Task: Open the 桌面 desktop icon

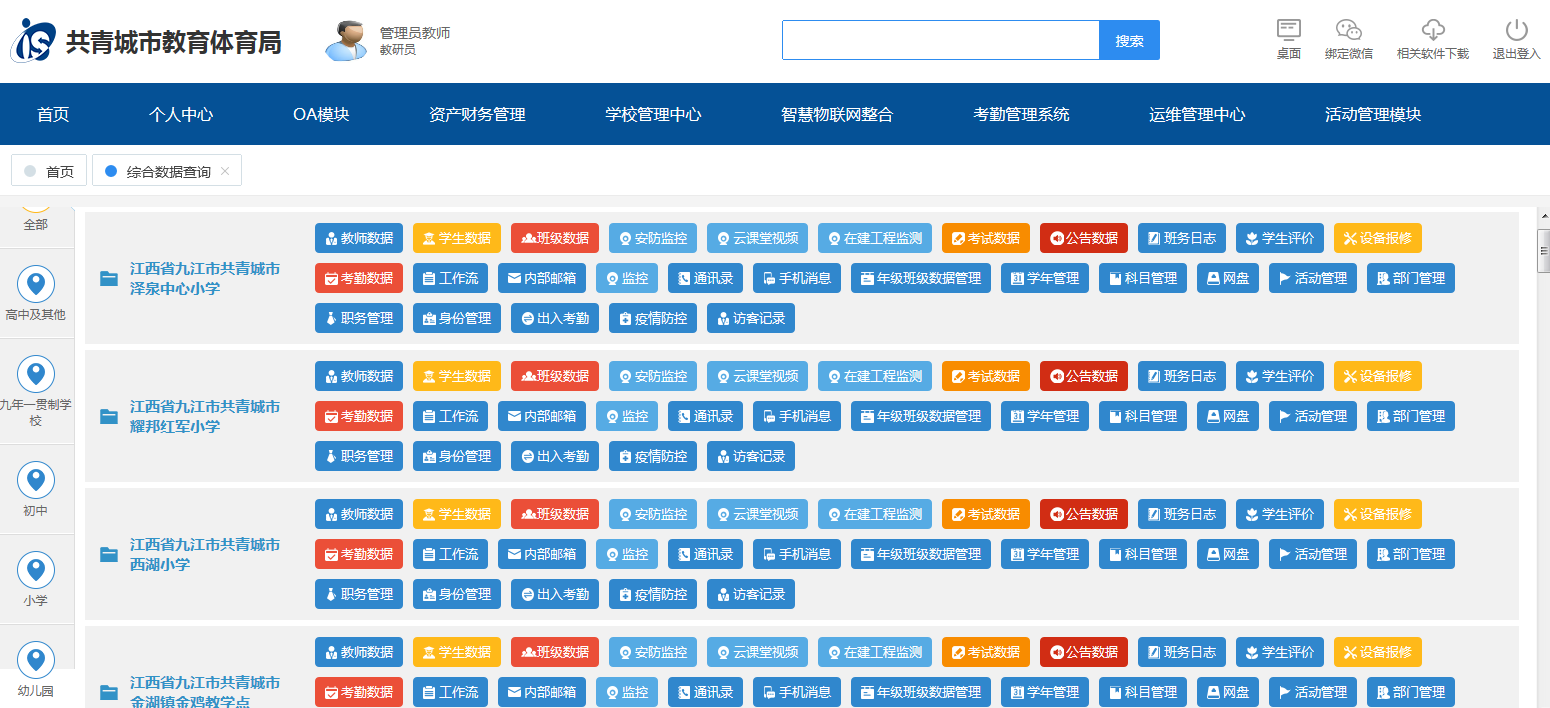Action: 1289,30
